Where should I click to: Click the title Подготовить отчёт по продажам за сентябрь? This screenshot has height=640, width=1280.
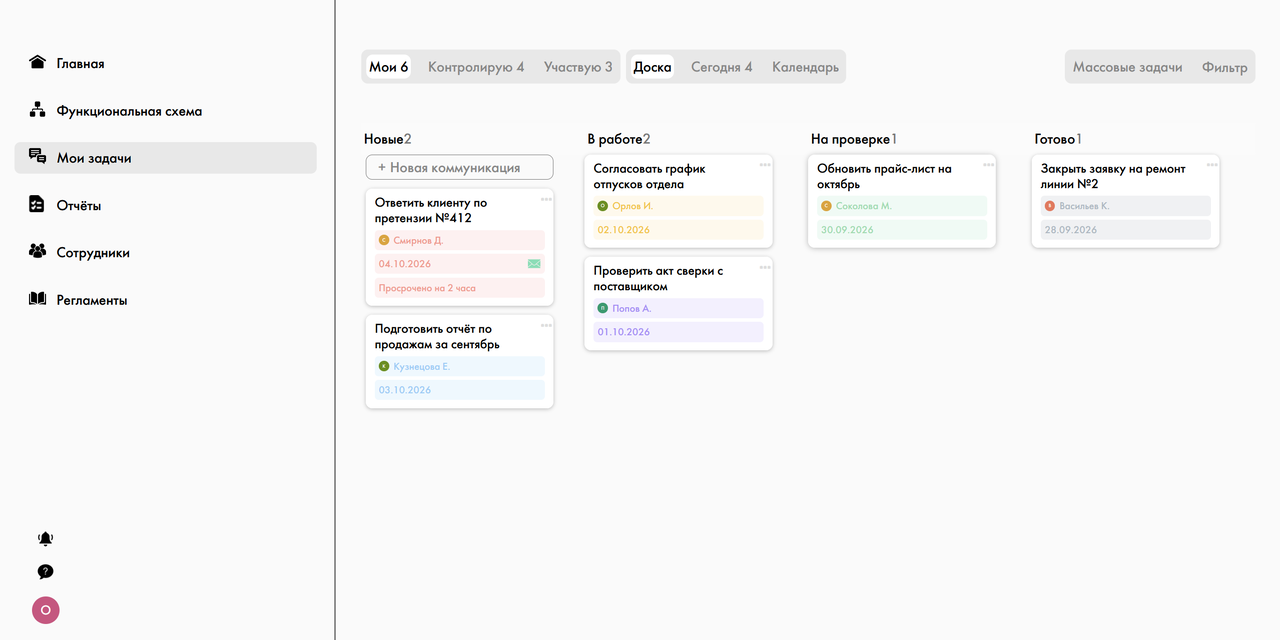tap(437, 336)
